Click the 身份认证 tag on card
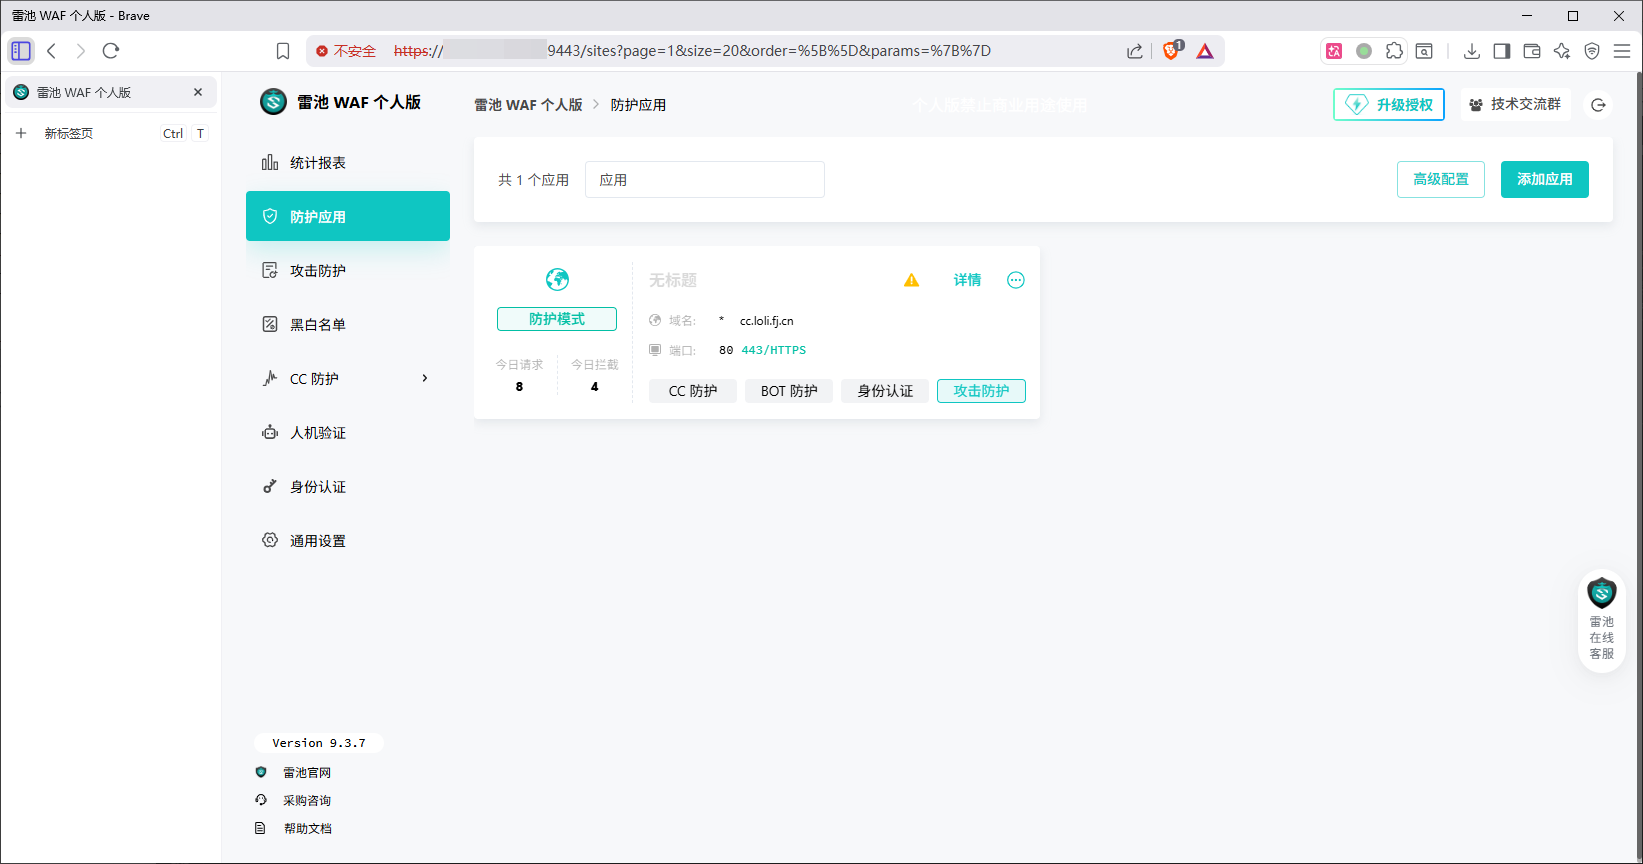Viewport: 1643px width, 864px height. (885, 391)
